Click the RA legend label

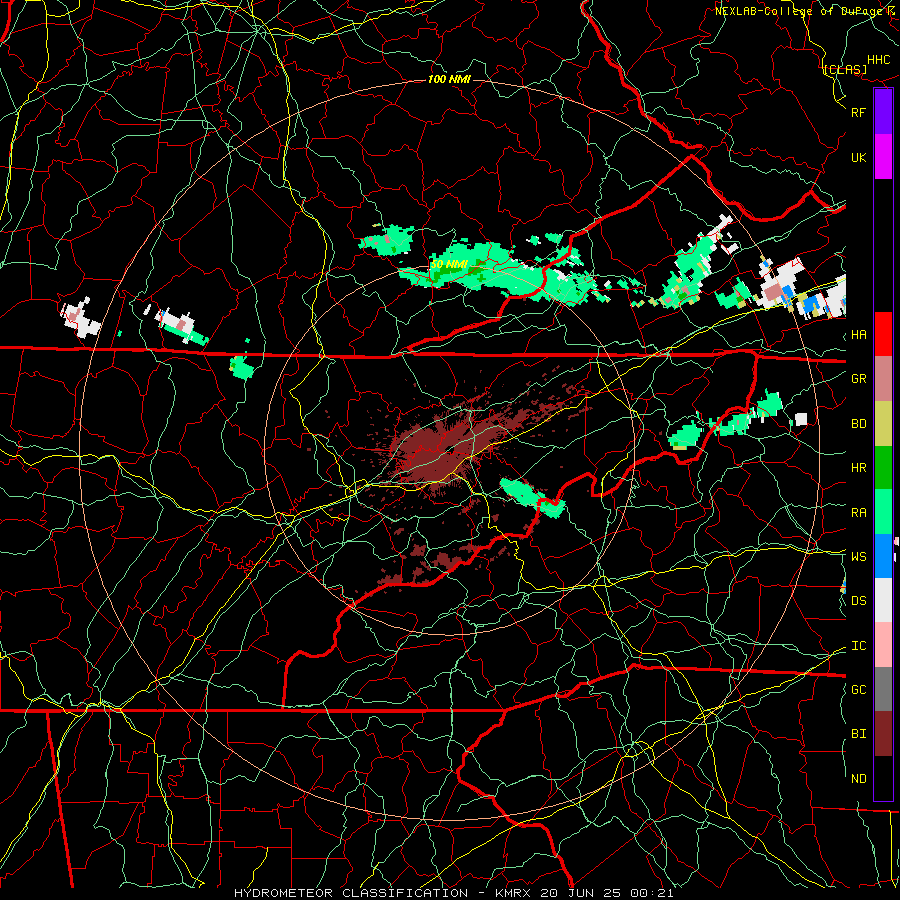coord(858,513)
